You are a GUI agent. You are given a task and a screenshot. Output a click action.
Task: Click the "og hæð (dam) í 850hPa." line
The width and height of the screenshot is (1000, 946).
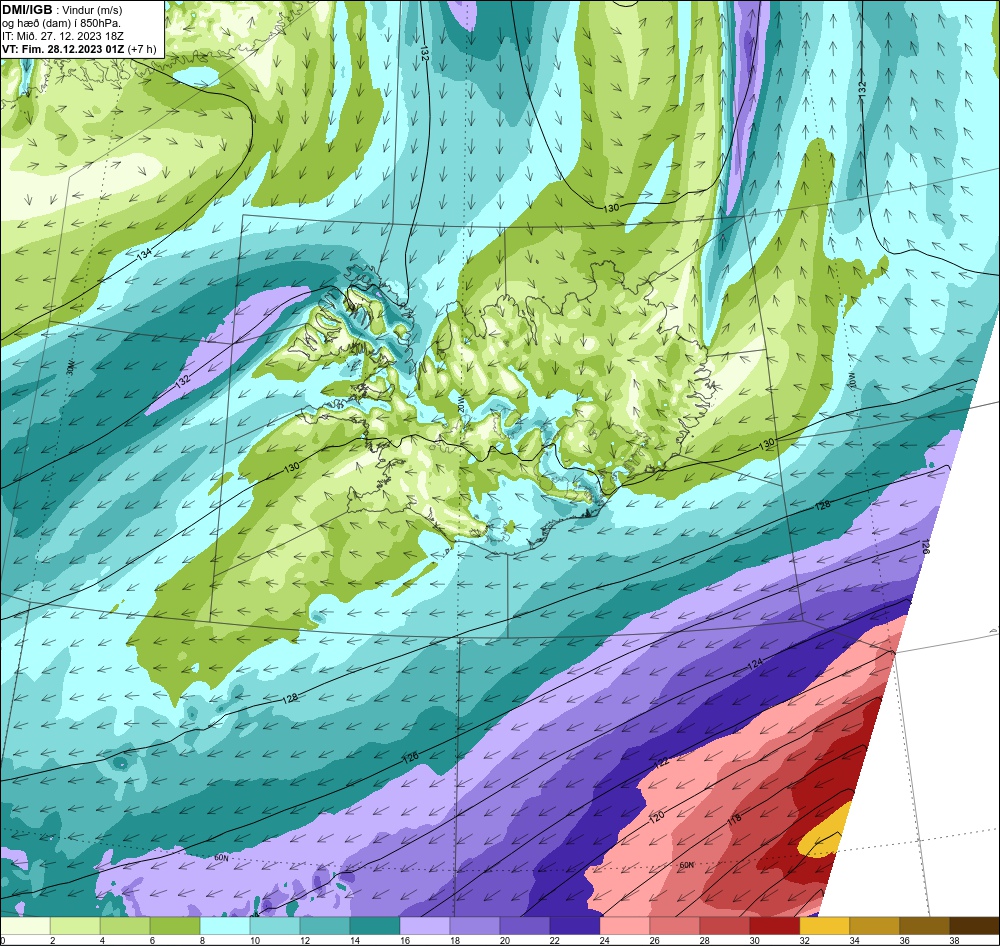[61, 23]
